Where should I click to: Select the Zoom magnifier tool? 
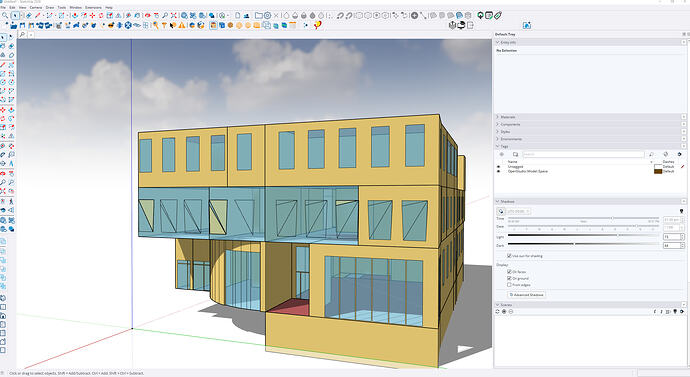point(165,15)
